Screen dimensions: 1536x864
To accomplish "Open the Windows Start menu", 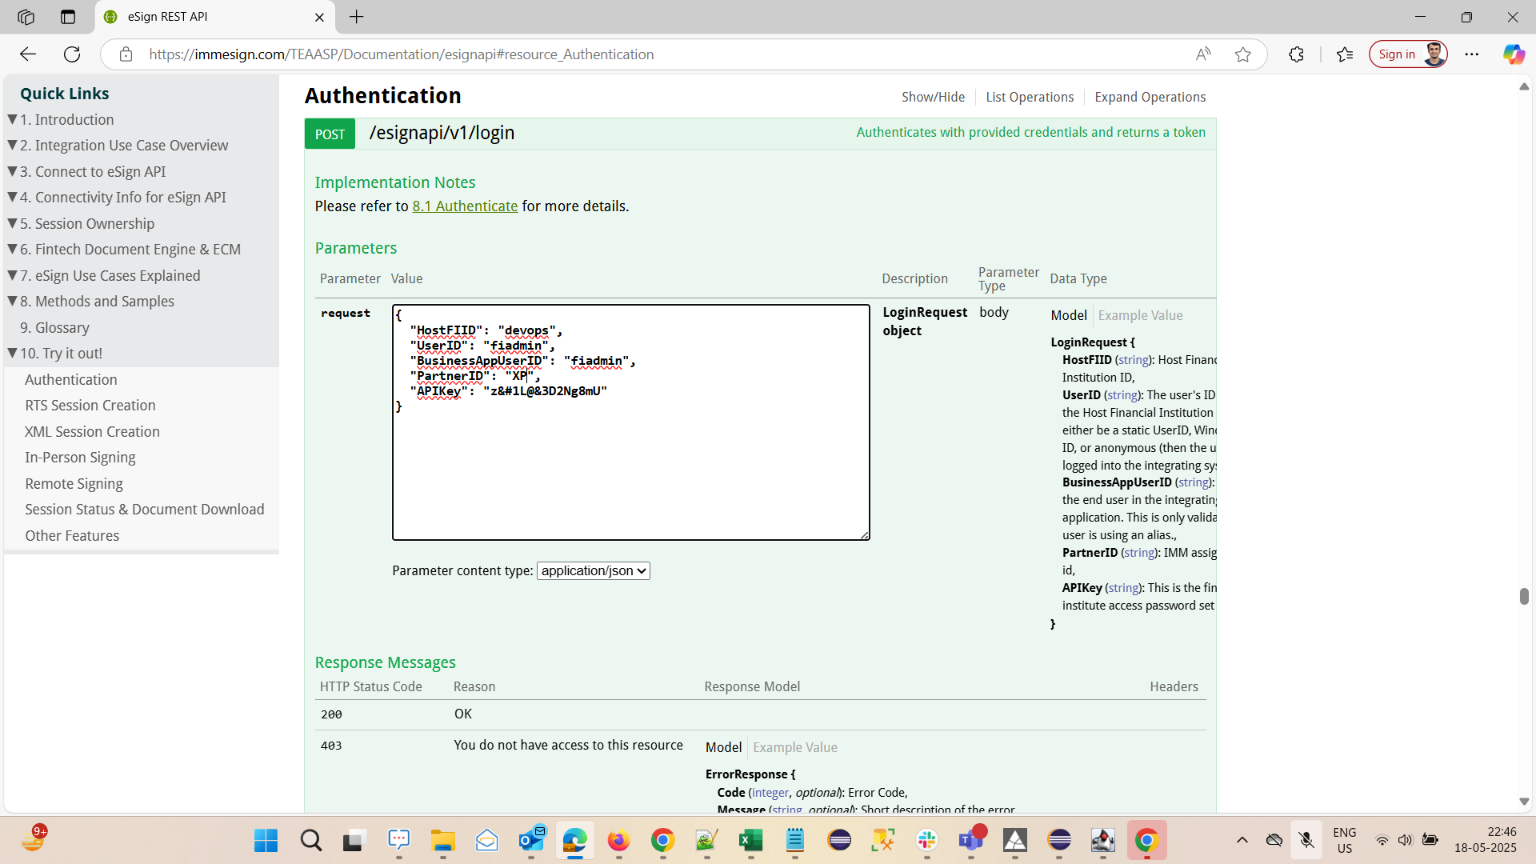I will click(x=266, y=841).
